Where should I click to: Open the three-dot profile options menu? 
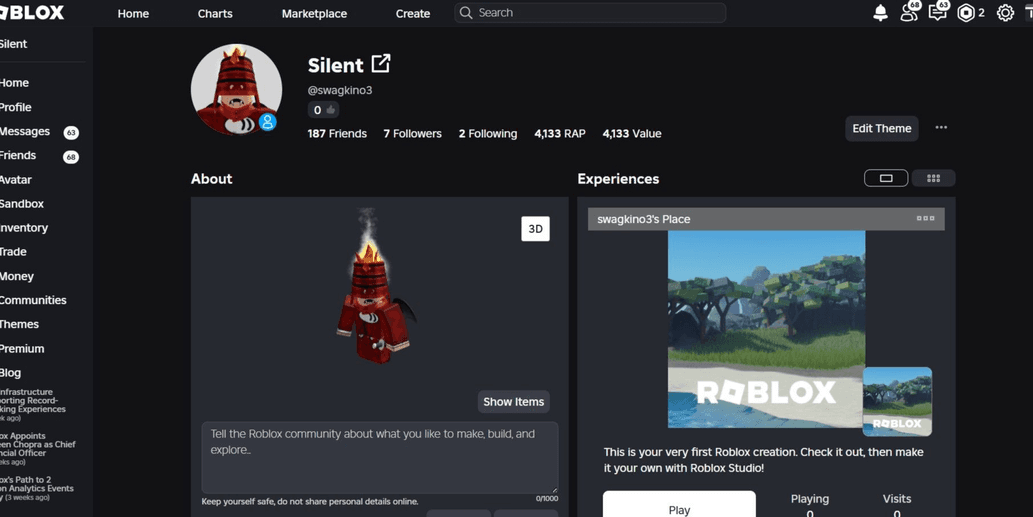tap(941, 128)
